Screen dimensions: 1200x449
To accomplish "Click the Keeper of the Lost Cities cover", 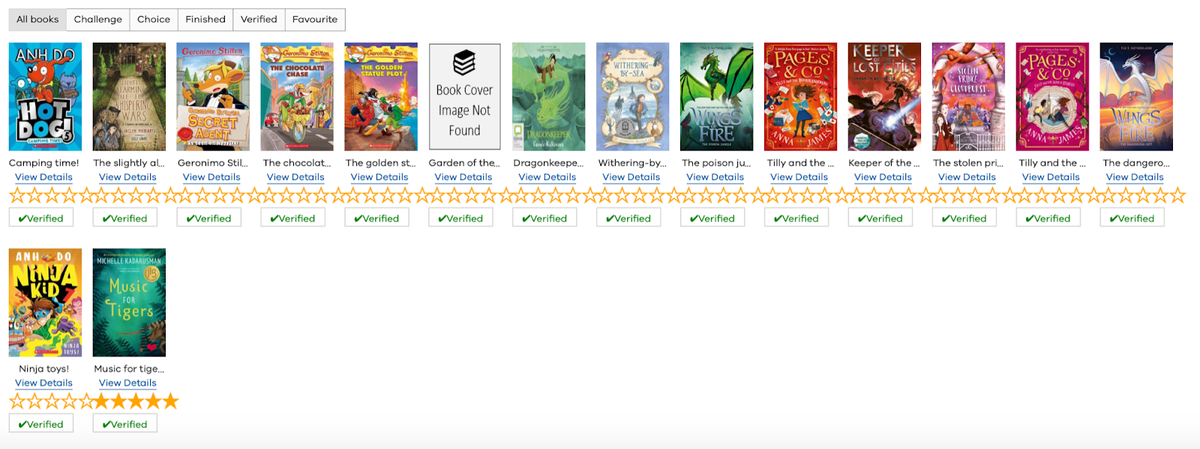I will [884, 96].
